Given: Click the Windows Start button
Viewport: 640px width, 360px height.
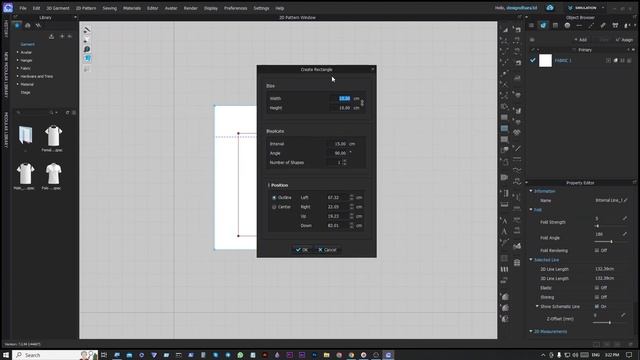Looking at the screenshot, I should [x=6, y=355].
